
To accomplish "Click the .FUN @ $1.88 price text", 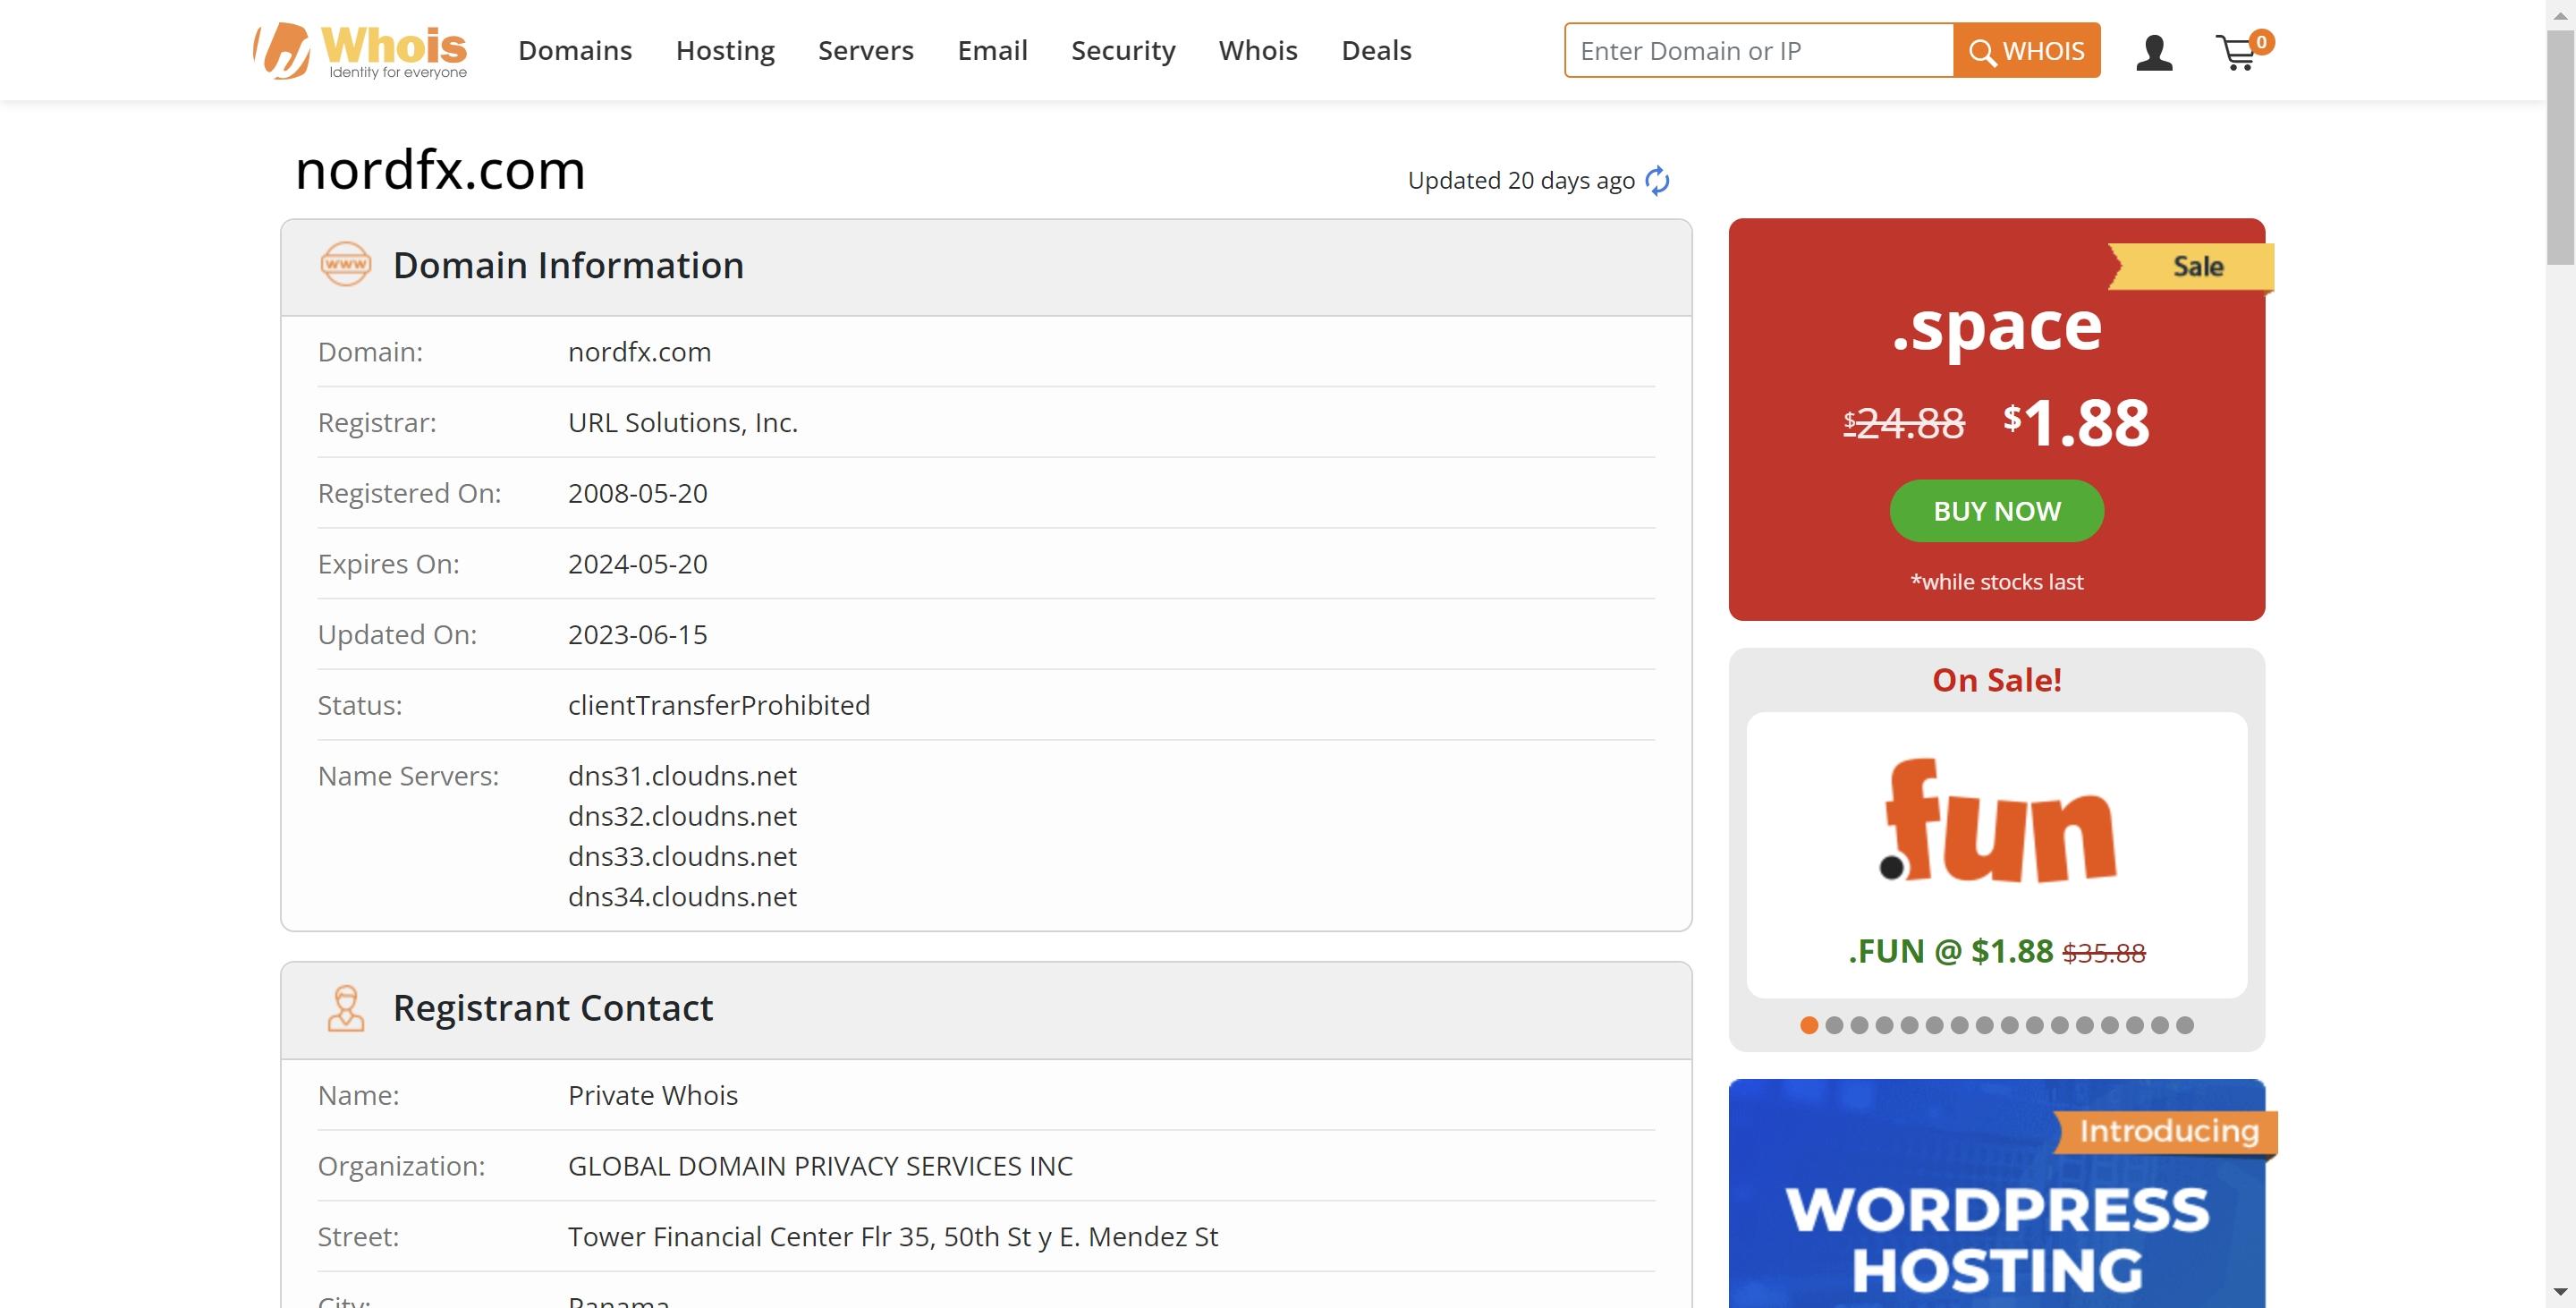I will (x=1950, y=951).
